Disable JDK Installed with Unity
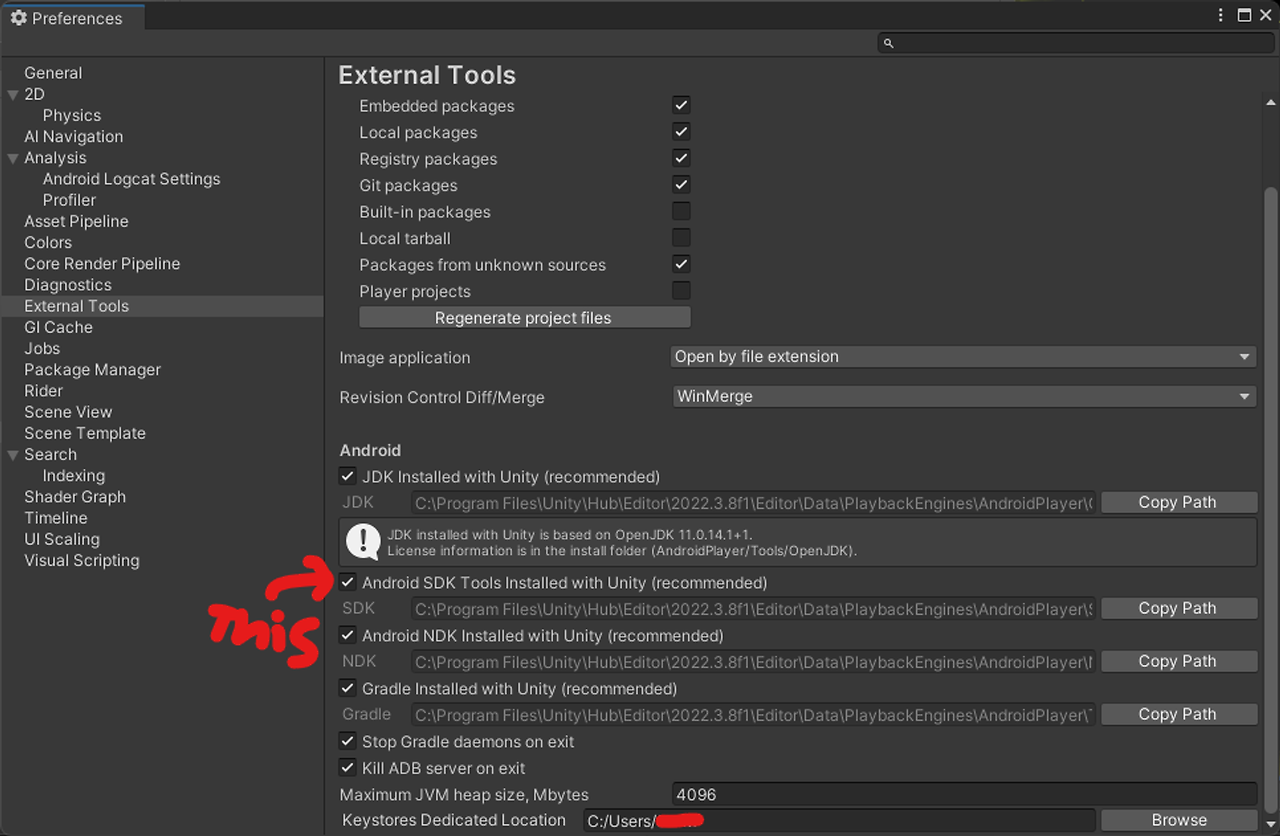Image resolution: width=1280 pixels, height=836 pixels. click(x=347, y=476)
